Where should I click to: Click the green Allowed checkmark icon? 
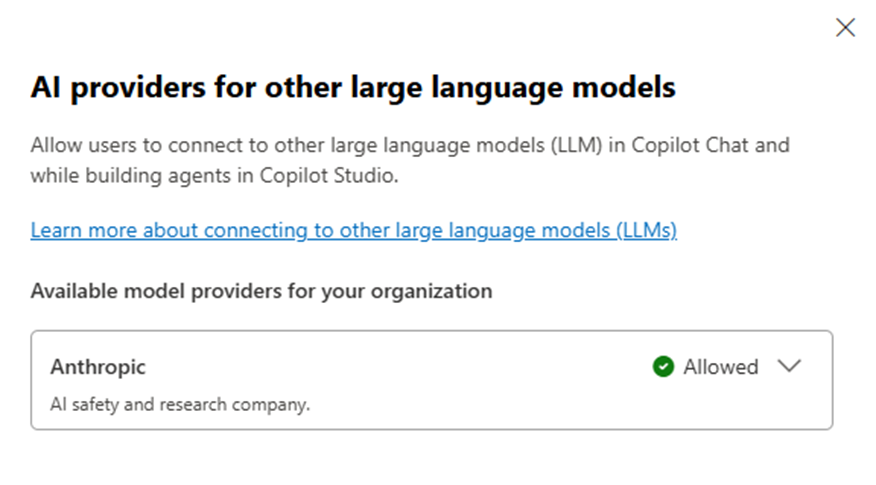(662, 367)
